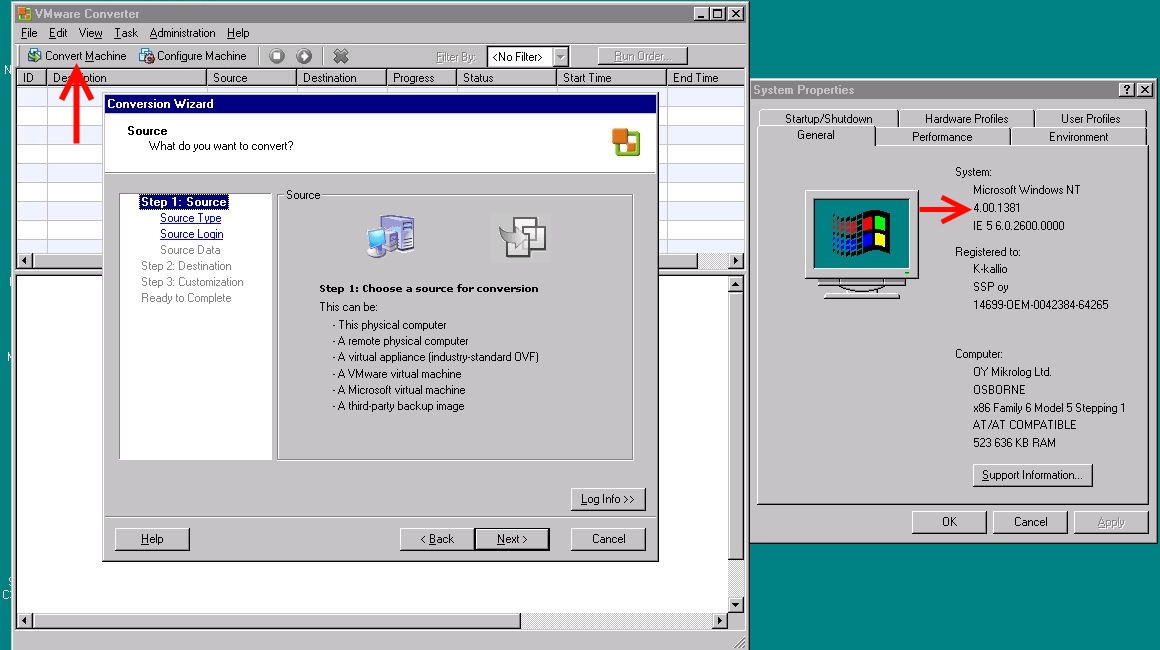This screenshot has width=1160, height=650.
Task: Switch to the User Profiles tab
Action: point(1090,118)
